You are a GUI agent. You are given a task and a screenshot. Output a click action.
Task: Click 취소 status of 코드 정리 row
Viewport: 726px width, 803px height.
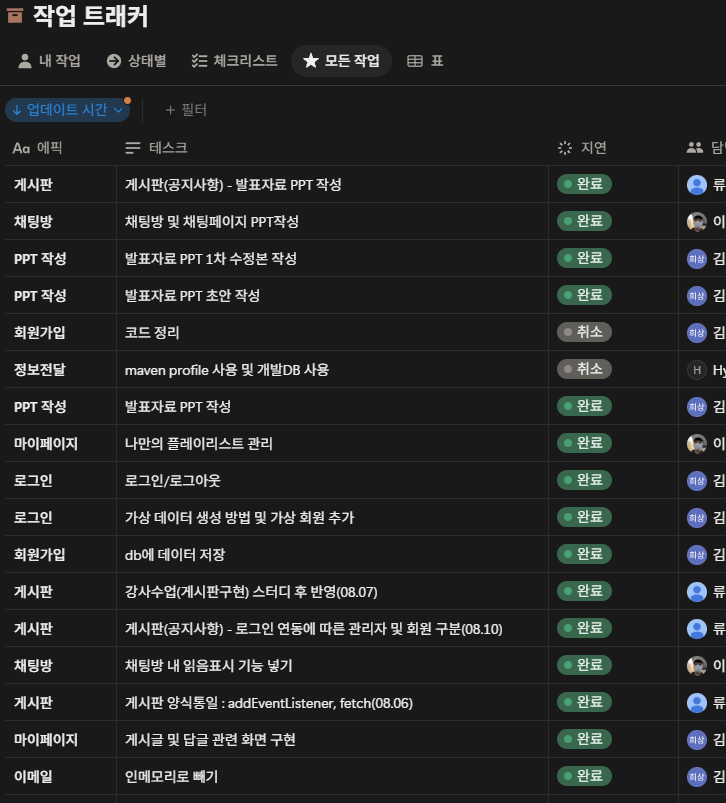(584, 332)
